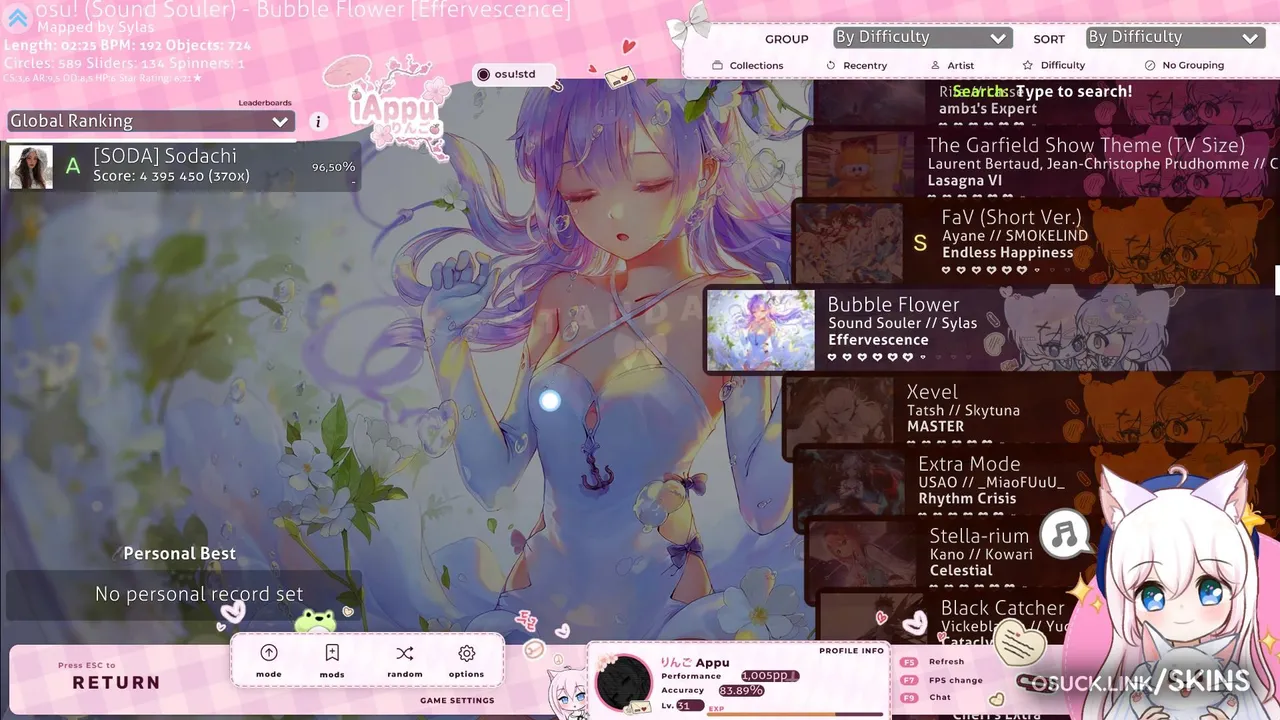Screen dimensions: 1280x720
Task: Click the song list scrollbar
Action: click(x=1277, y=280)
